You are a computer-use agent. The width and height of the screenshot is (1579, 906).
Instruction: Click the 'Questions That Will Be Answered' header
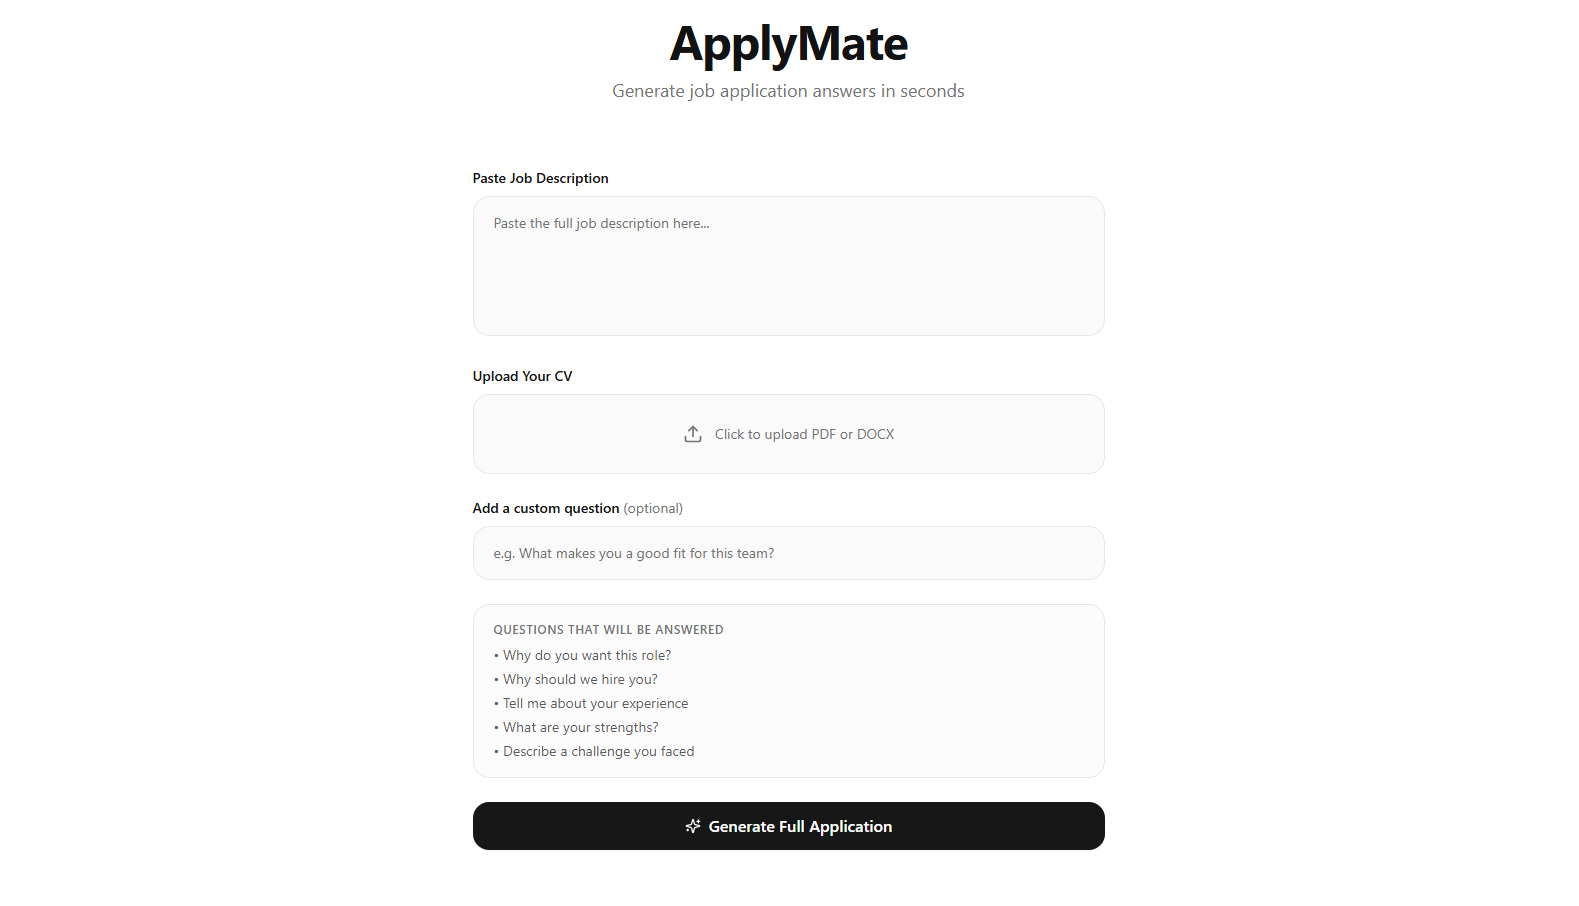pyautogui.click(x=608, y=629)
